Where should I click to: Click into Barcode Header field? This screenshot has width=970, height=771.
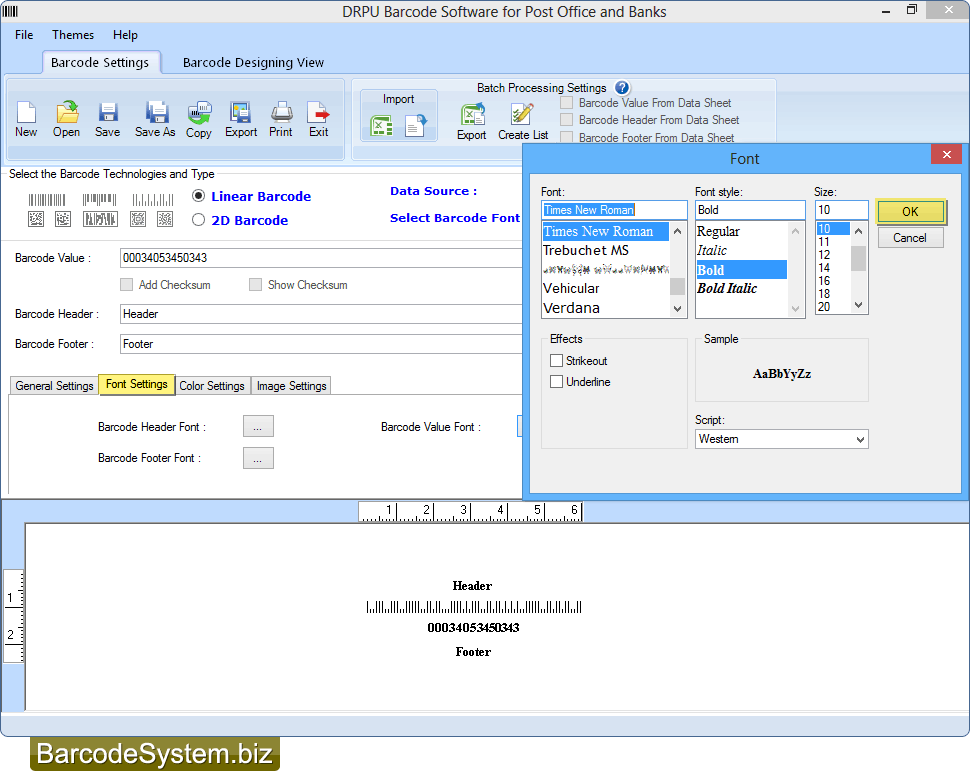click(321, 314)
